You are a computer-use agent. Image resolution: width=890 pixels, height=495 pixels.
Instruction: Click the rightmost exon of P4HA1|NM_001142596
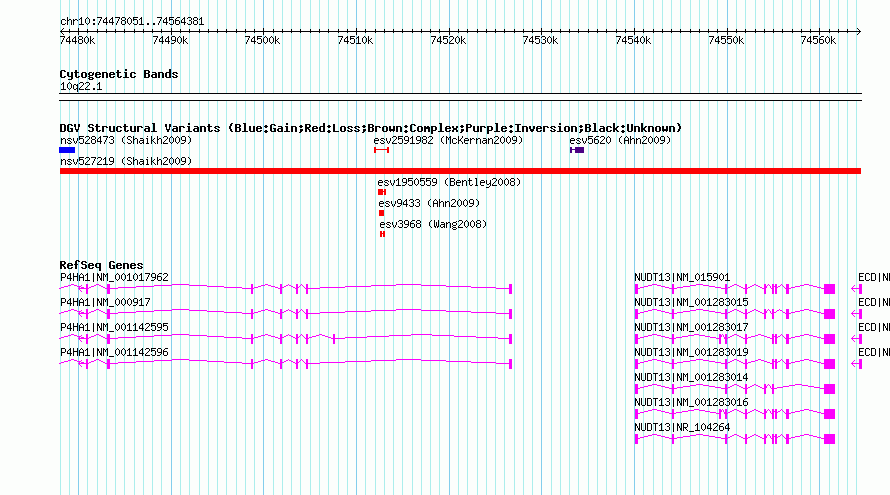tap(510, 364)
